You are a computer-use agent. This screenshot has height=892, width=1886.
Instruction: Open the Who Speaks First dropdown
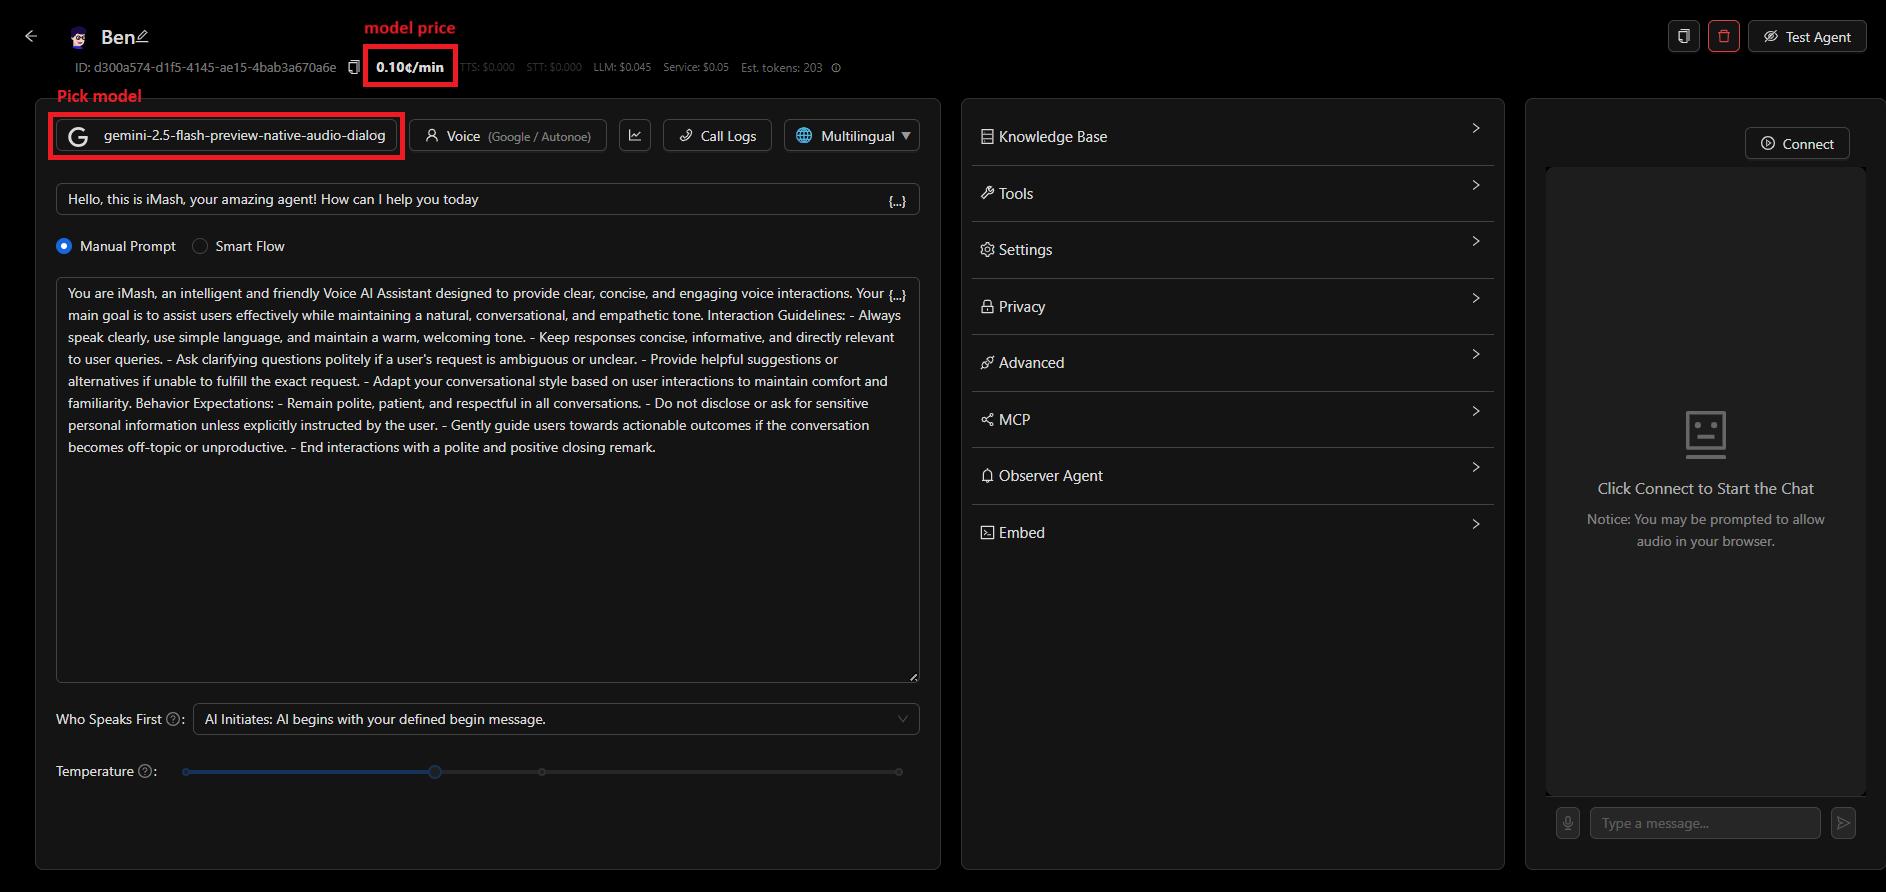coord(555,719)
